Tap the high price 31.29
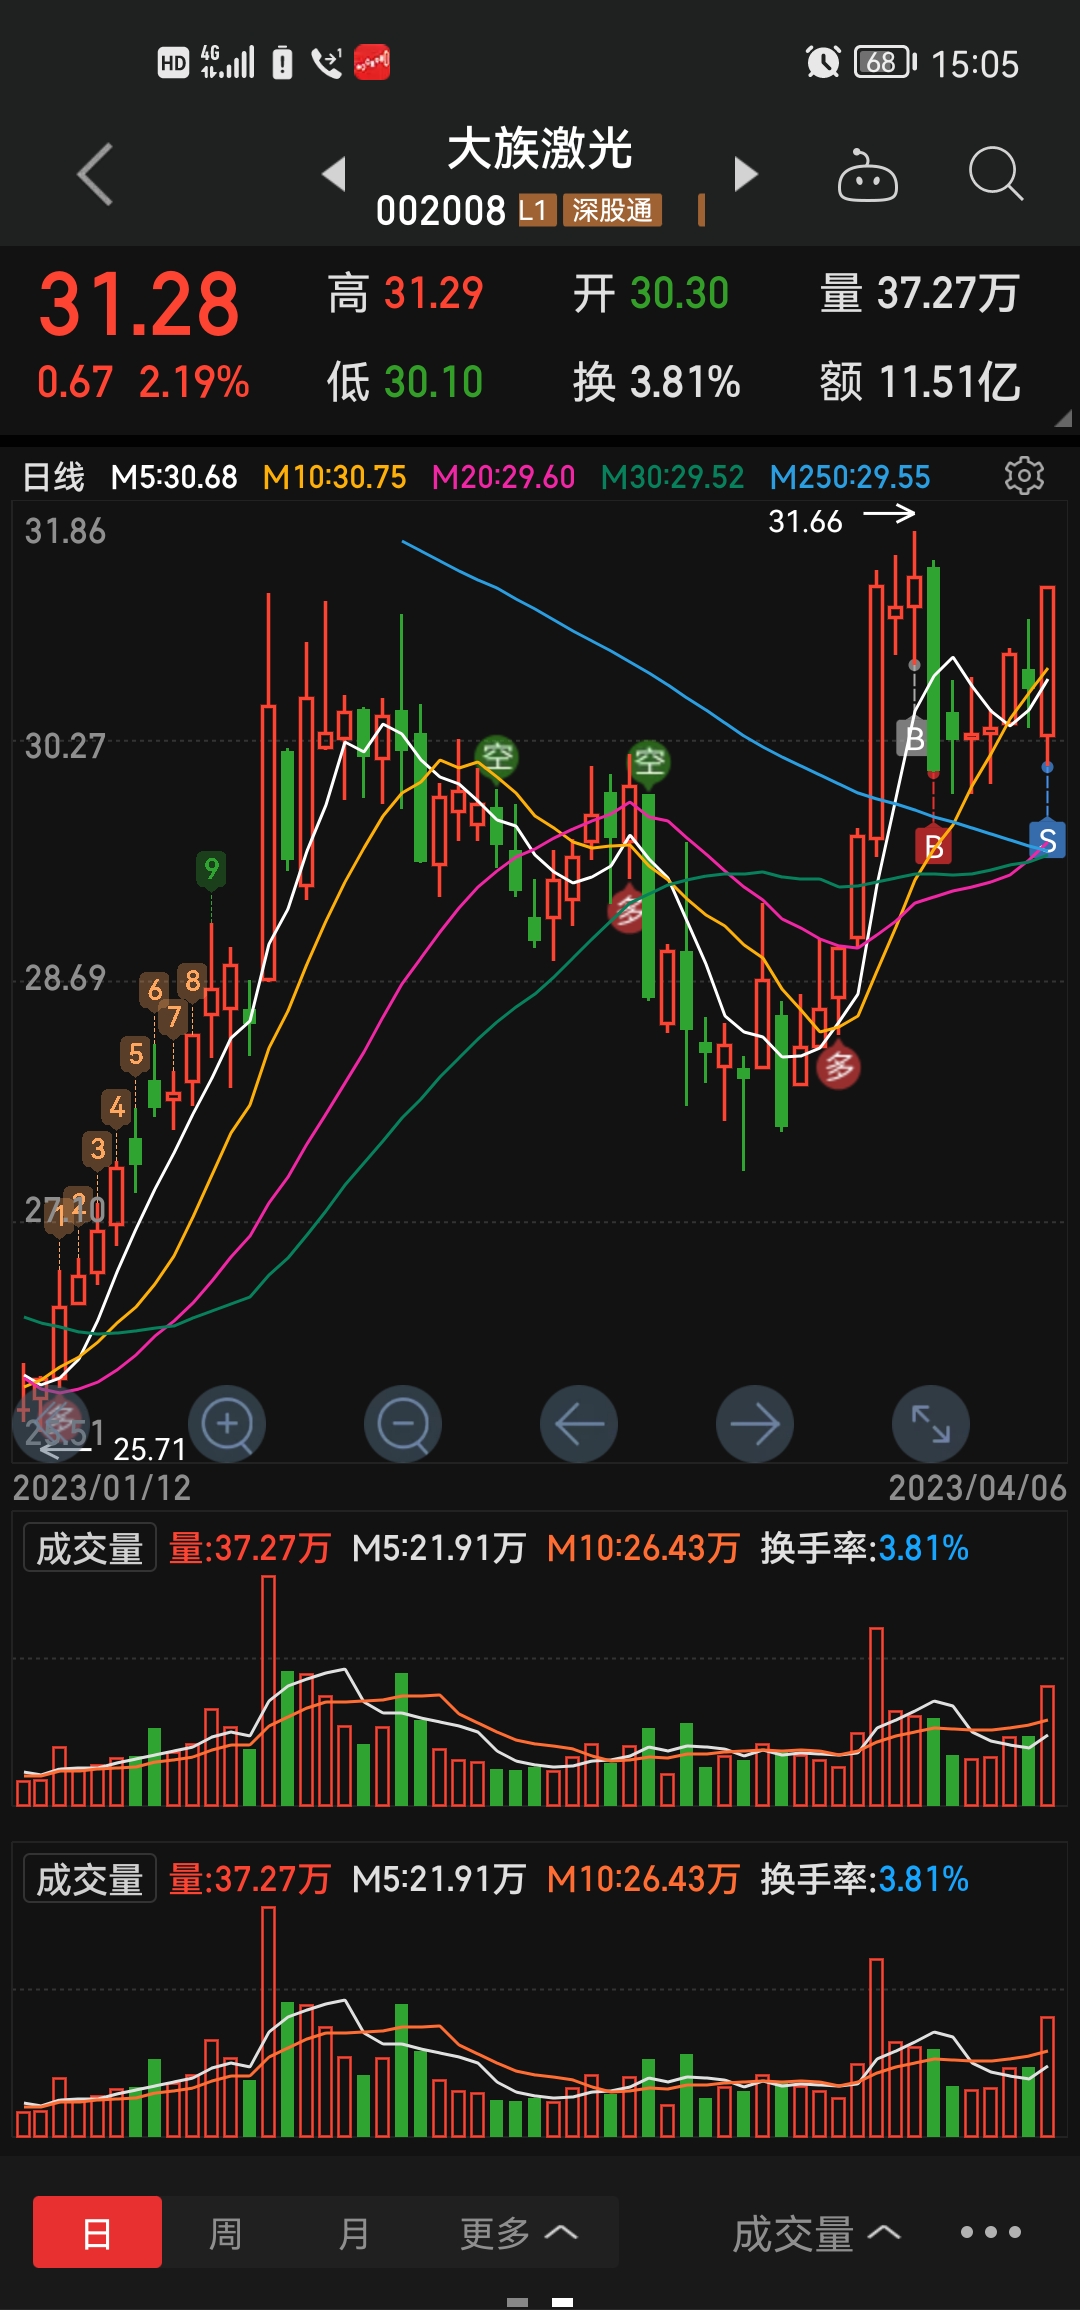Viewport: 1080px width, 2310px height. tap(433, 294)
